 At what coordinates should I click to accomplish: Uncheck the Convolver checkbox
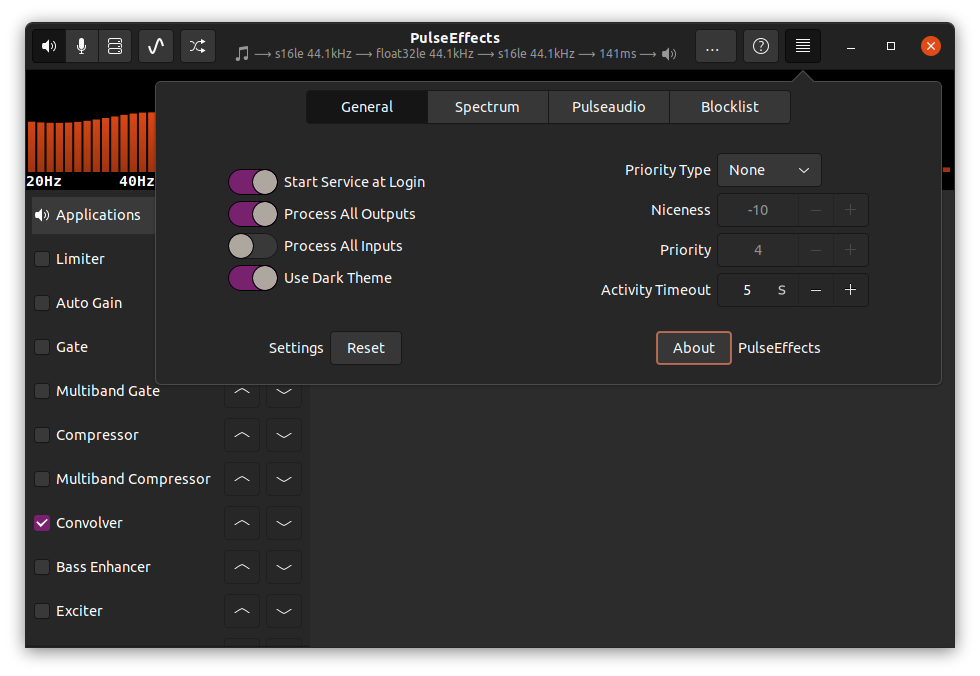pyautogui.click(x=42, y=523)
